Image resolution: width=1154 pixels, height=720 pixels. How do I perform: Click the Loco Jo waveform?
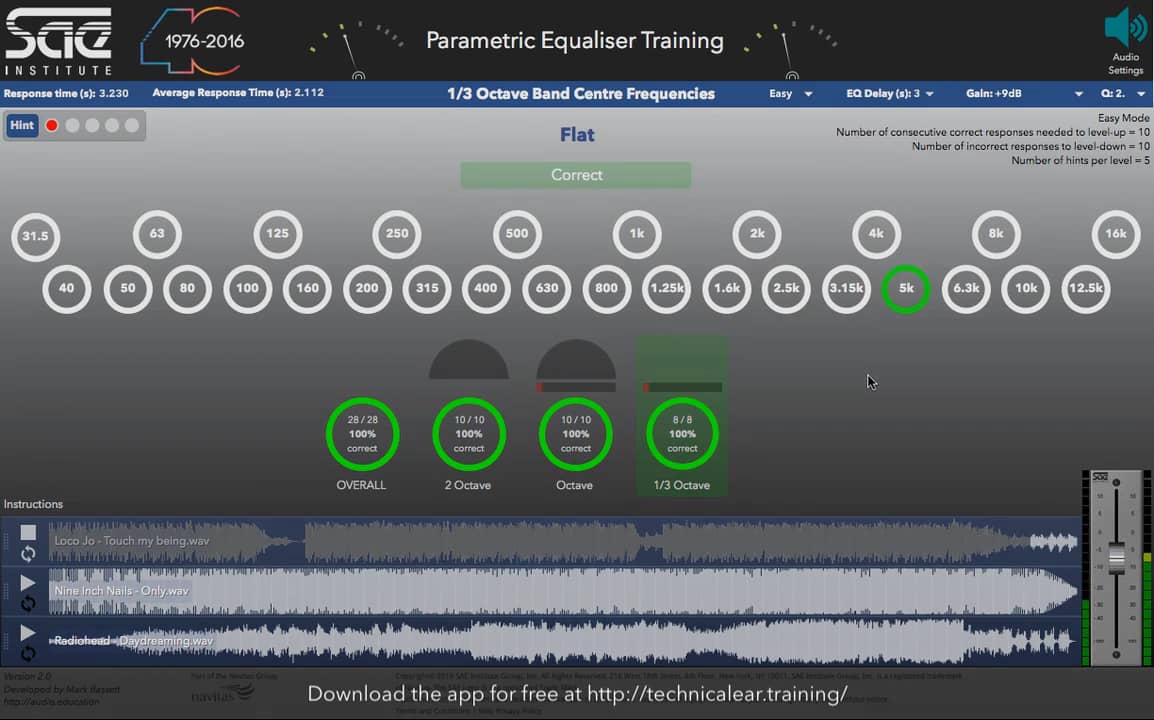click(x=564, y=542)
